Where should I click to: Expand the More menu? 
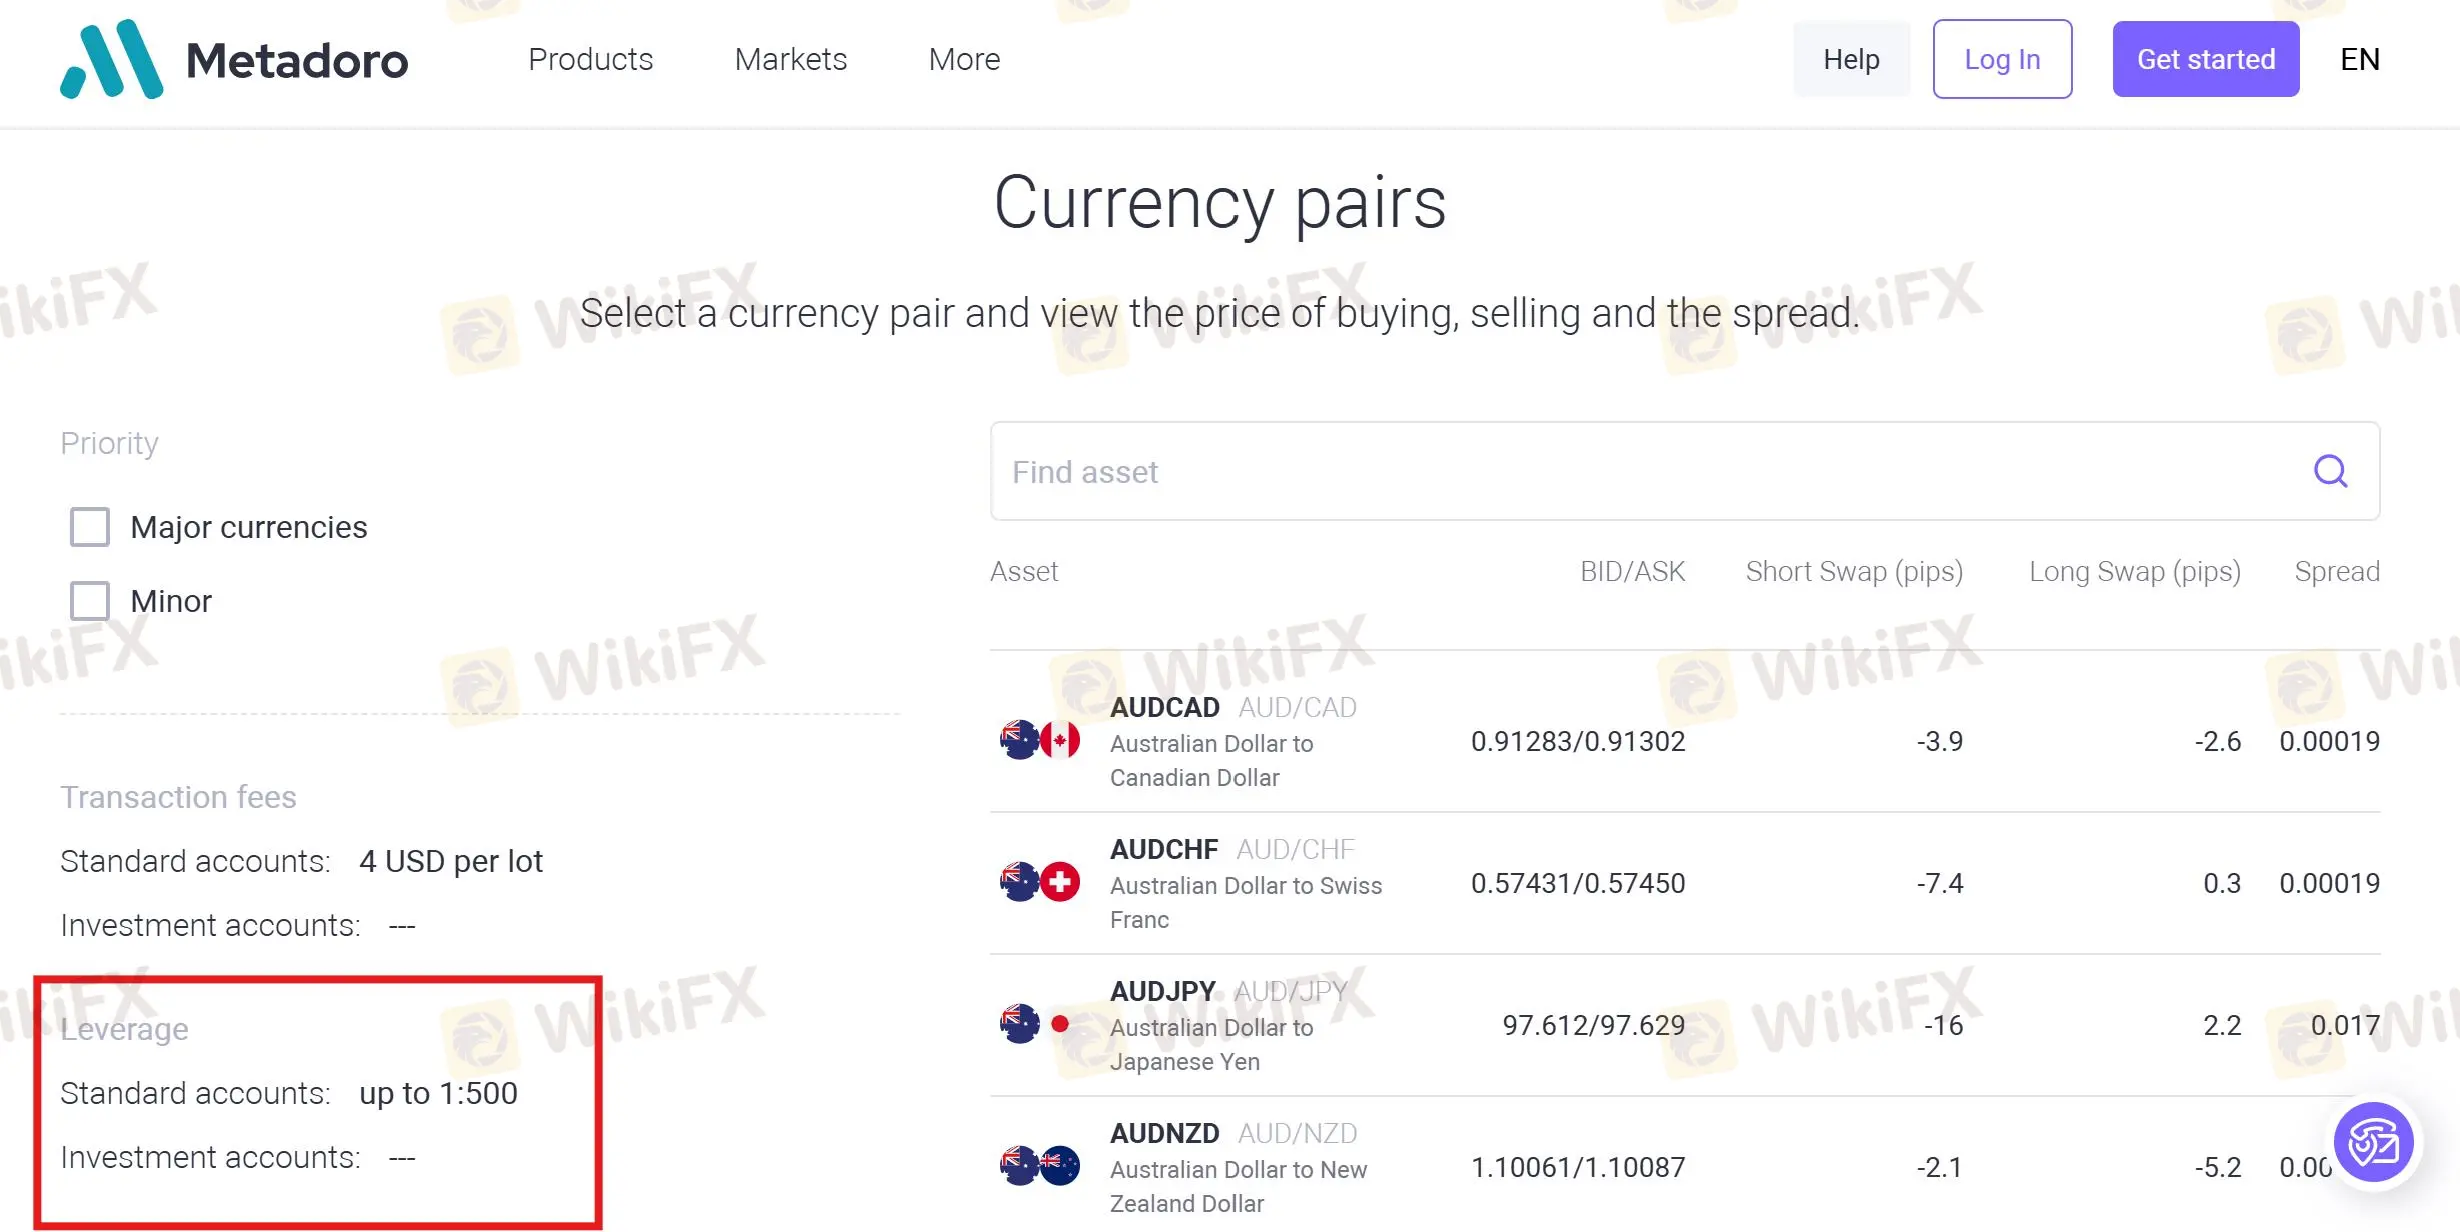point(964,59)
